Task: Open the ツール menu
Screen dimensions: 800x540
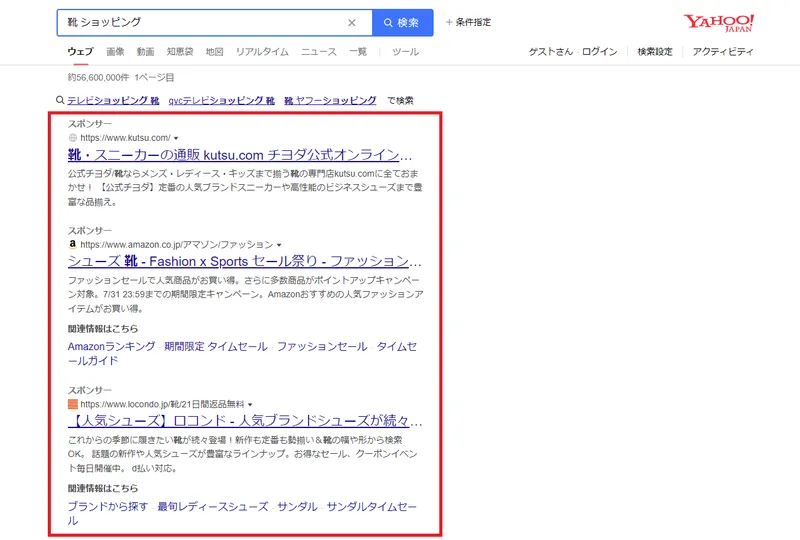Action: click(406, 52)
